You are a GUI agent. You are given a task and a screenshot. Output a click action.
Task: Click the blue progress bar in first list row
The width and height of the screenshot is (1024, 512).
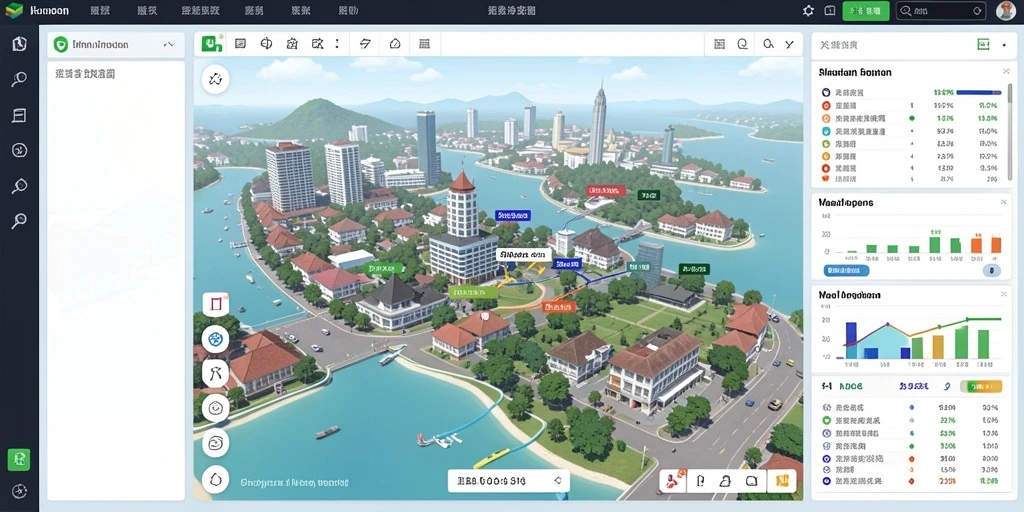click(x=978, y=93)
